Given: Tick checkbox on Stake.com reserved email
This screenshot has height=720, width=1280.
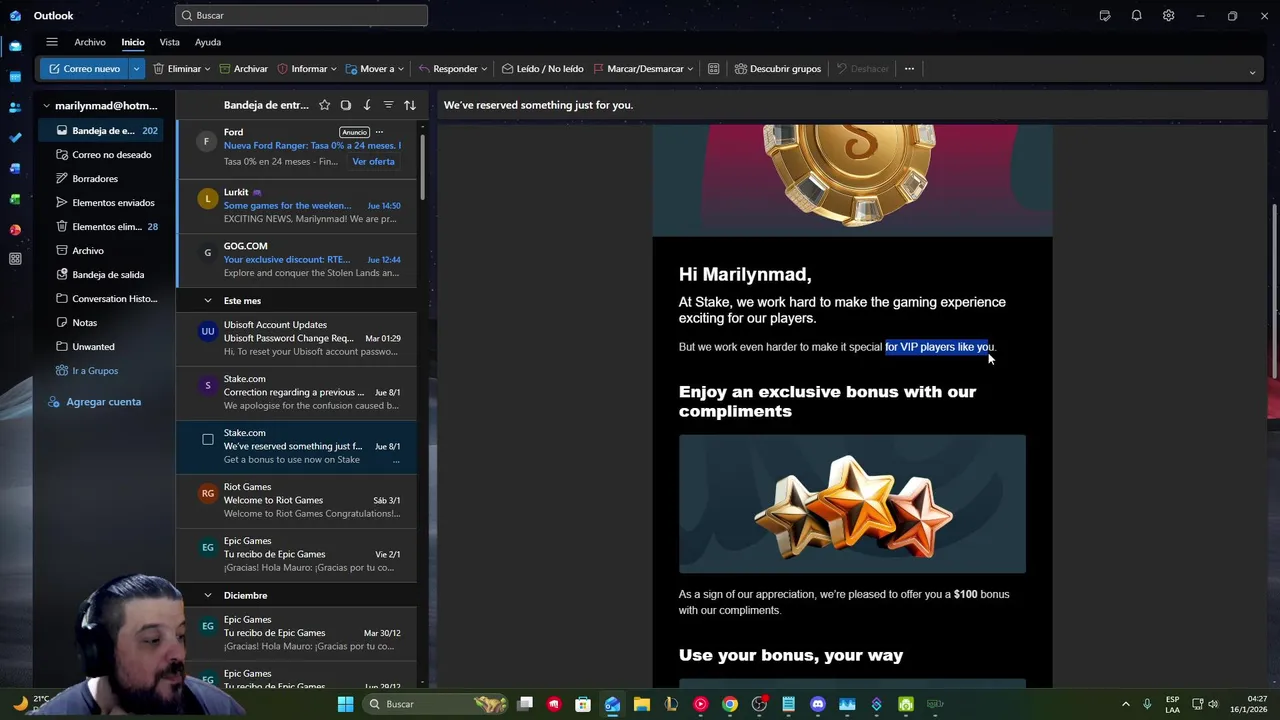Looking at the screenshot, I should (208, 439).
